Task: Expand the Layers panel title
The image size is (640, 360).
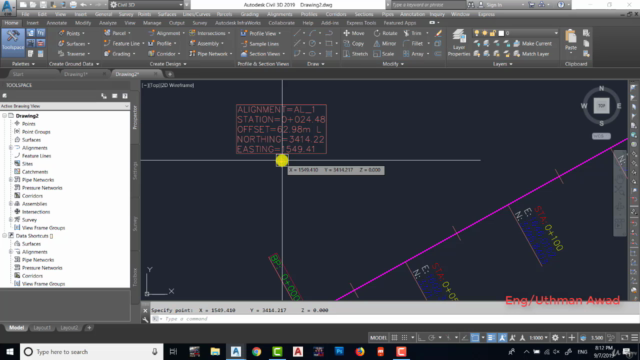Action: click(x=502, y=64)
